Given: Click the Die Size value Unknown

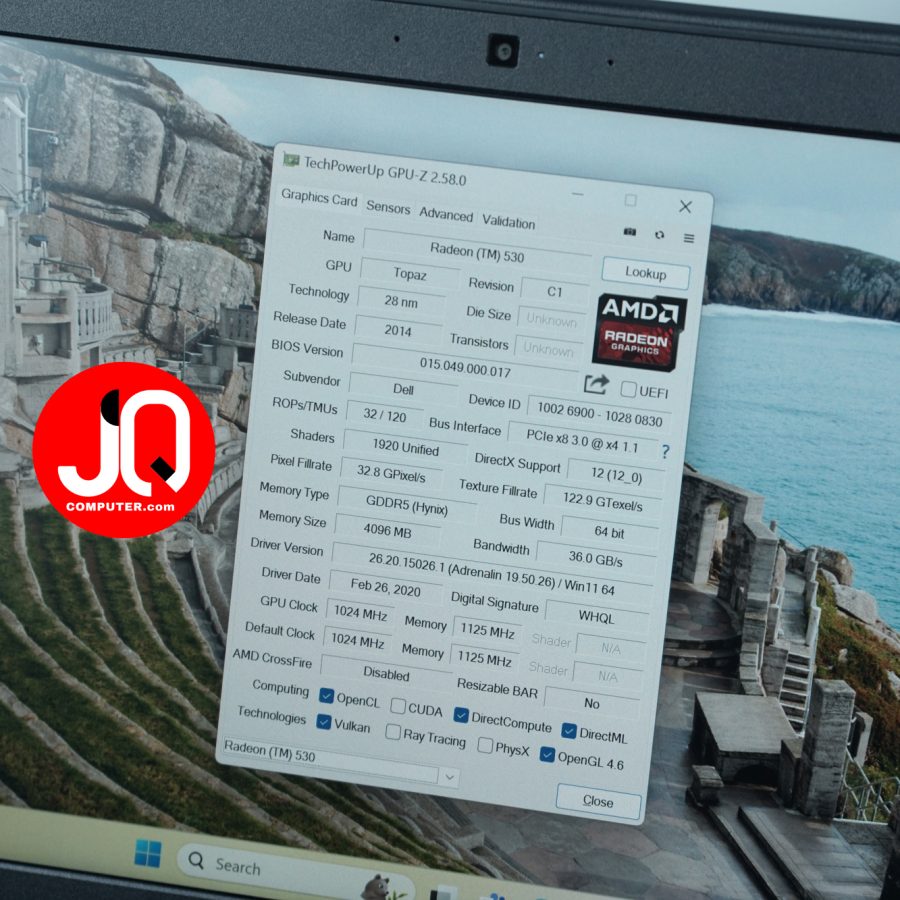Looking at the screenshot, I should 551,319.
